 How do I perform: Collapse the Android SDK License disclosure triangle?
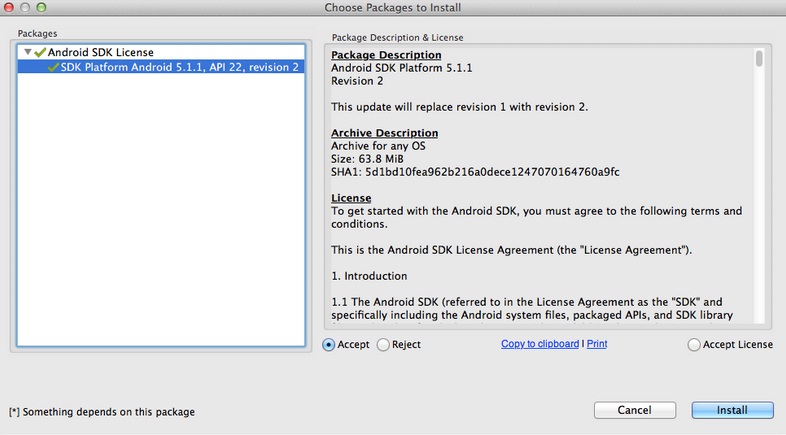point(28,52)
